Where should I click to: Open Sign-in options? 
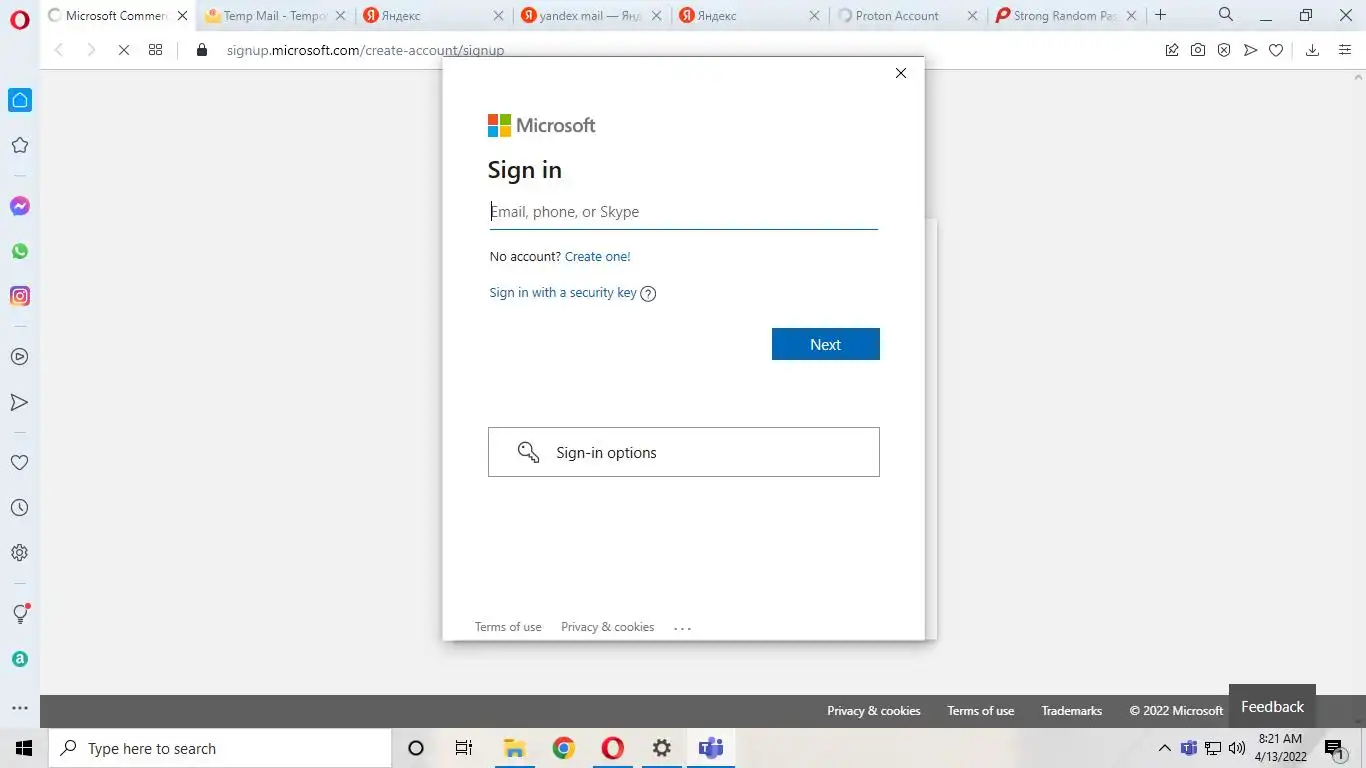pyautogui.click(x=684, y=452)
